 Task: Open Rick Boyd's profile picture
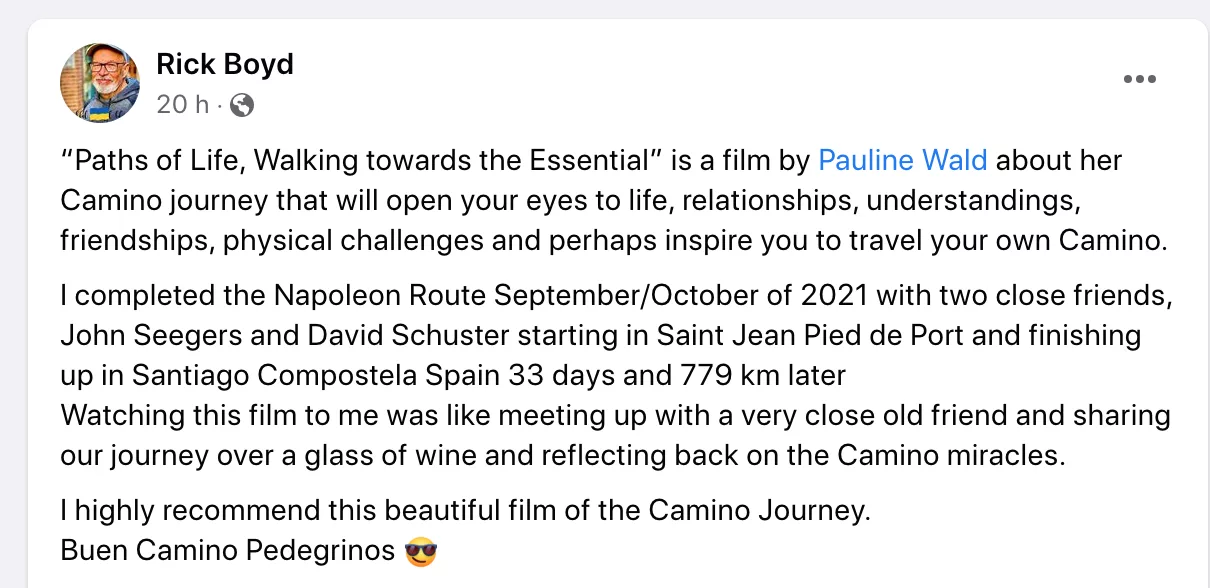100,82
